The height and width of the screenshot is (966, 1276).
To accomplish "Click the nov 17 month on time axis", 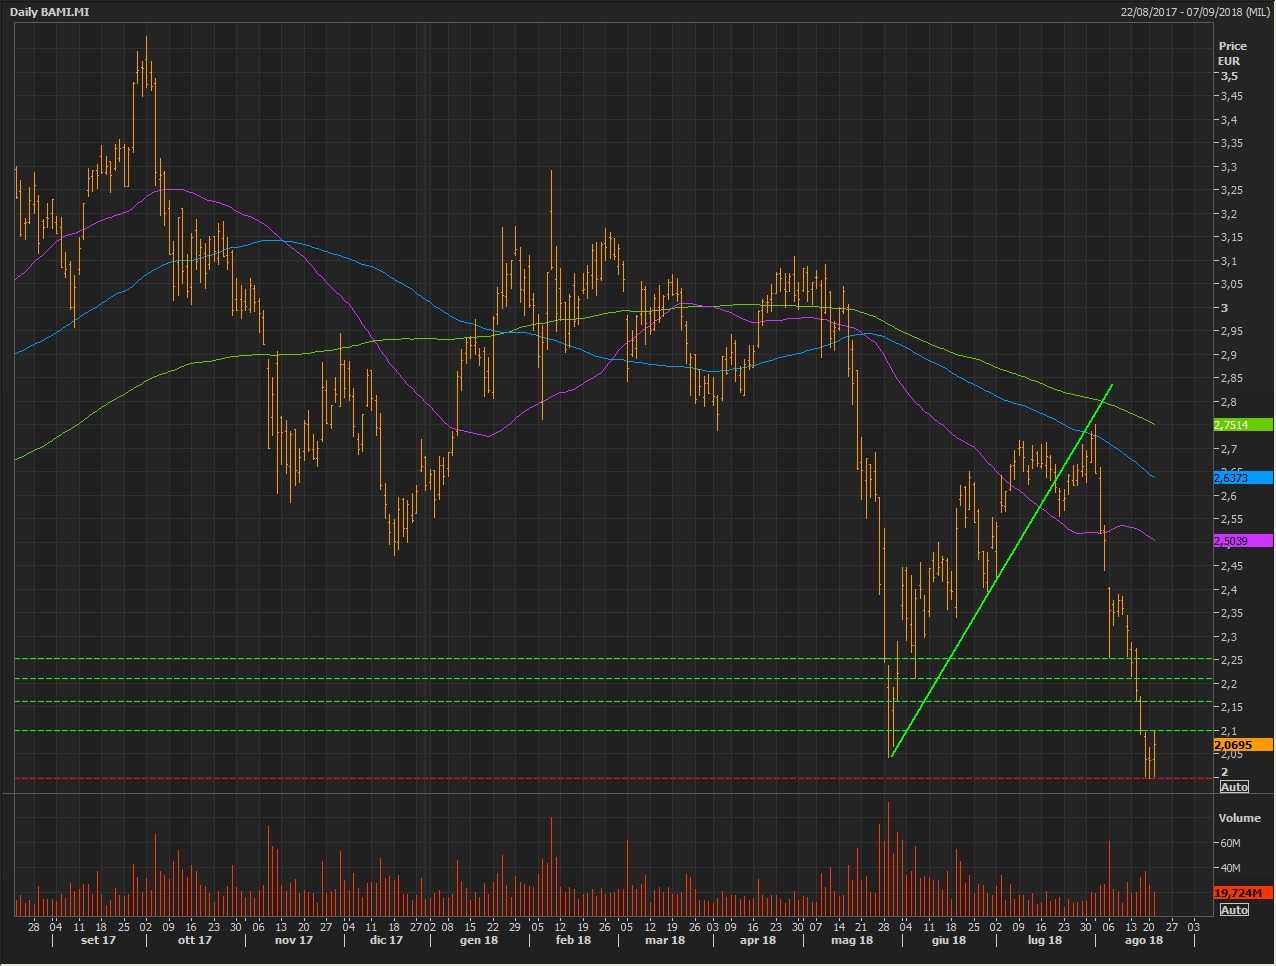I will click(x=294, y=940).
